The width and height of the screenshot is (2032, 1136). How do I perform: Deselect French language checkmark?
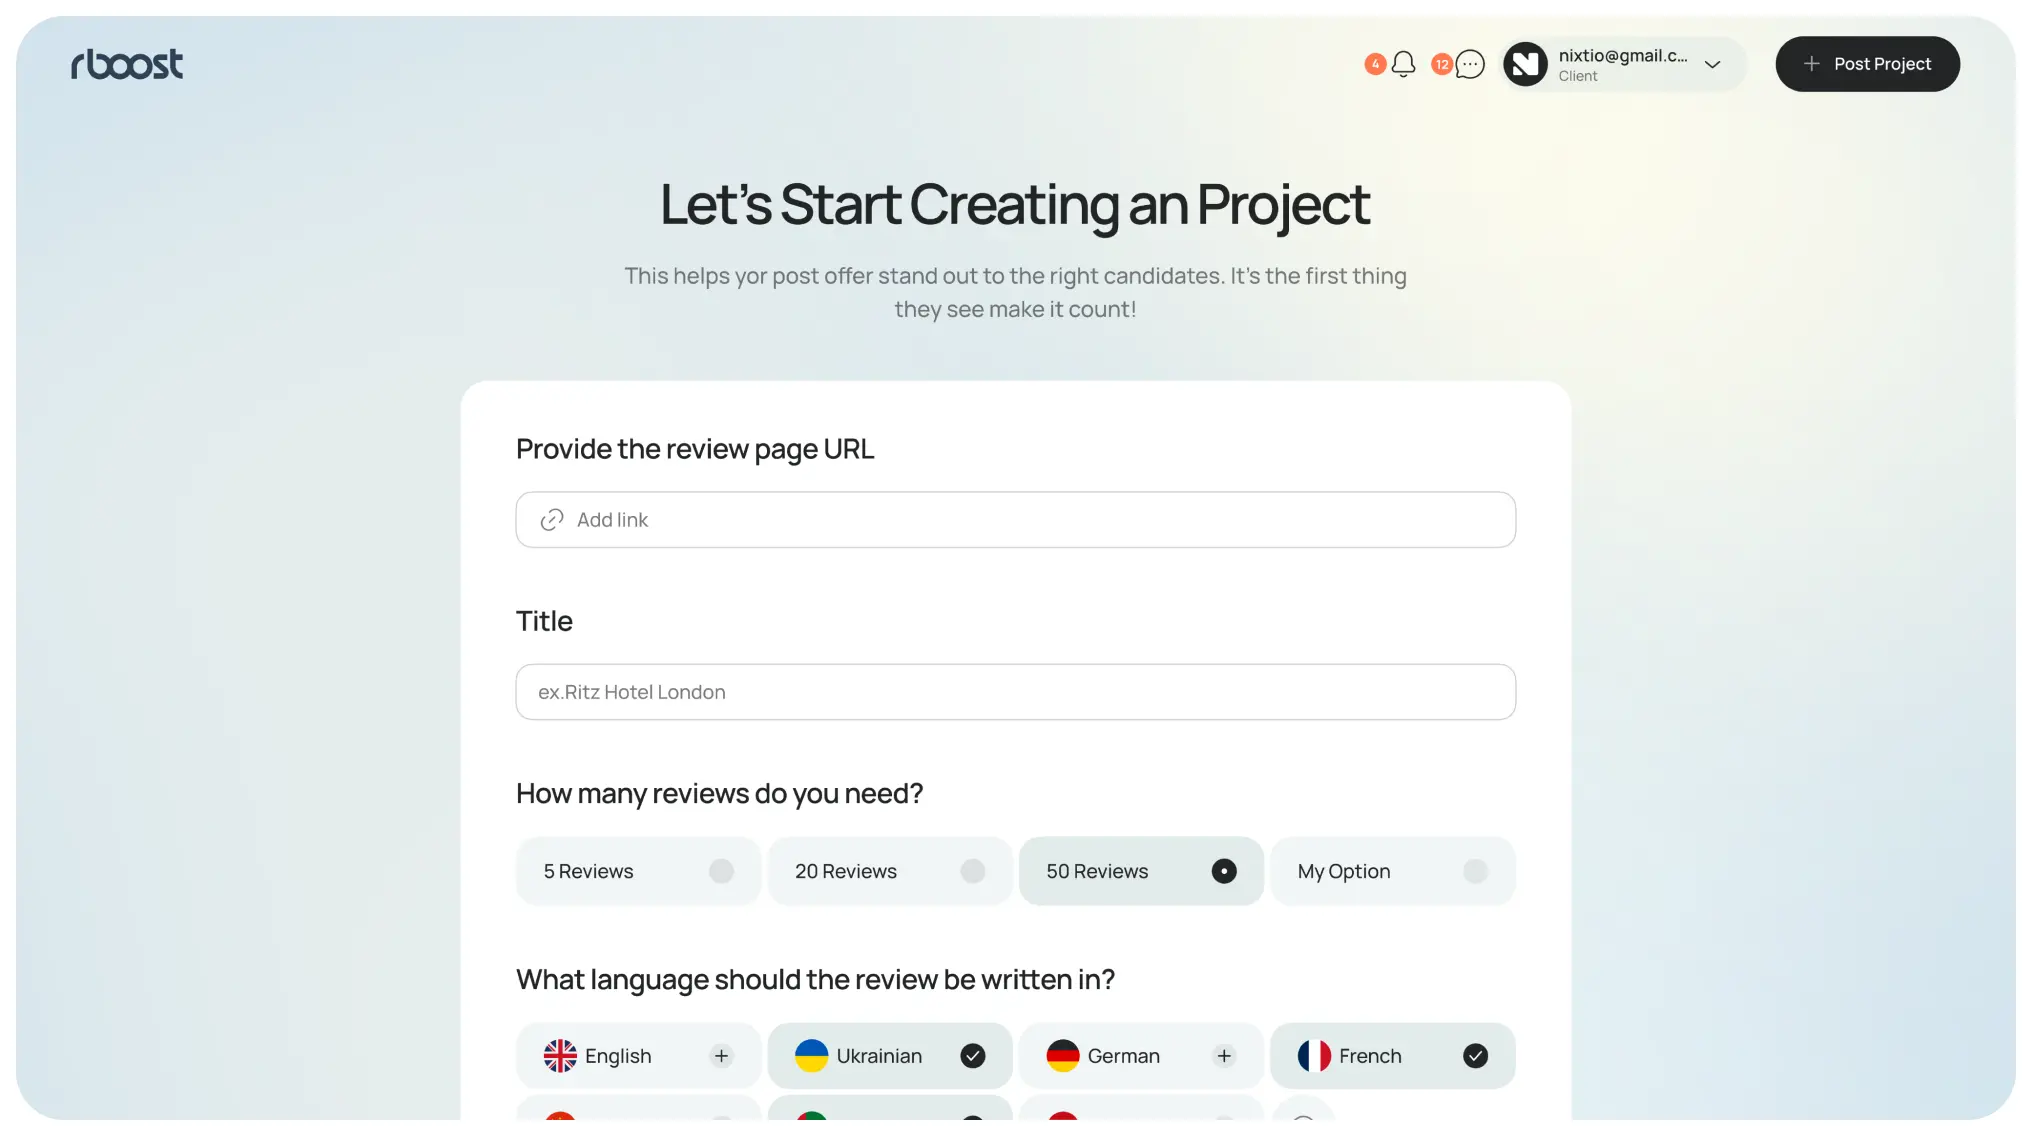coord(1475,1056)
